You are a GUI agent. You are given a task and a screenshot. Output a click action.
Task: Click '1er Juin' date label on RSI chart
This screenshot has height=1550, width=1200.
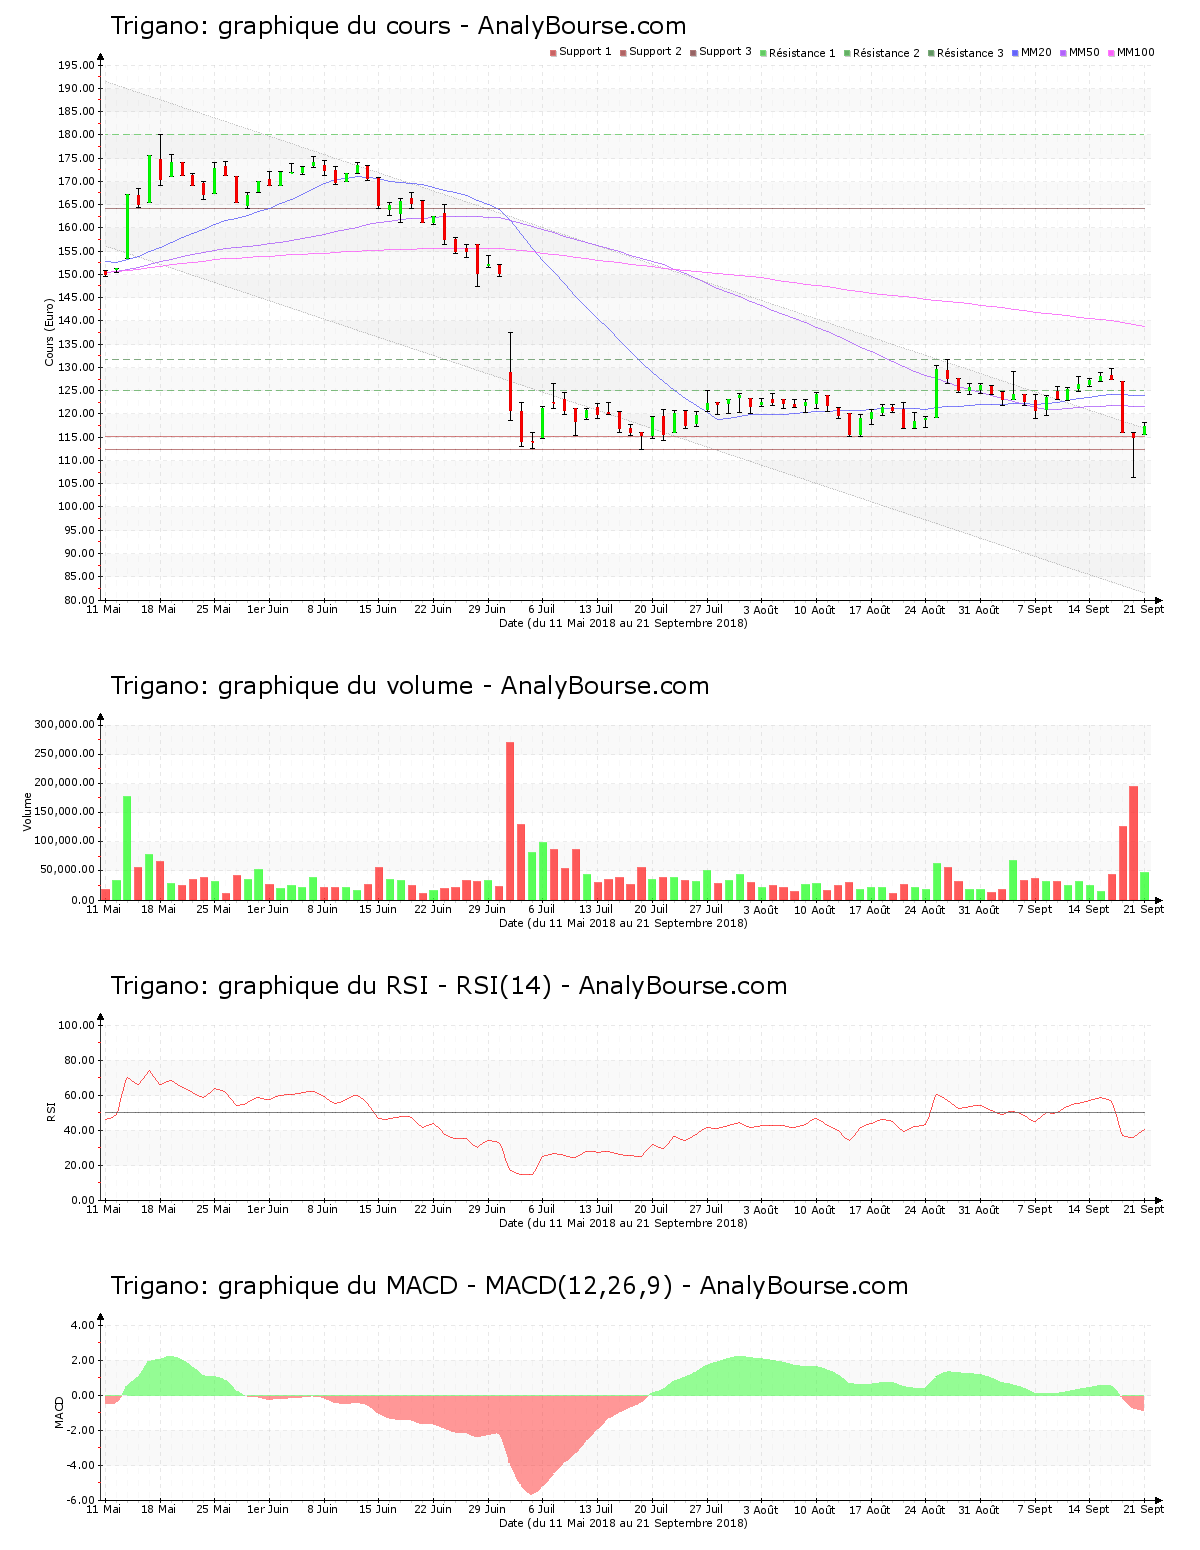(268, 1209)
